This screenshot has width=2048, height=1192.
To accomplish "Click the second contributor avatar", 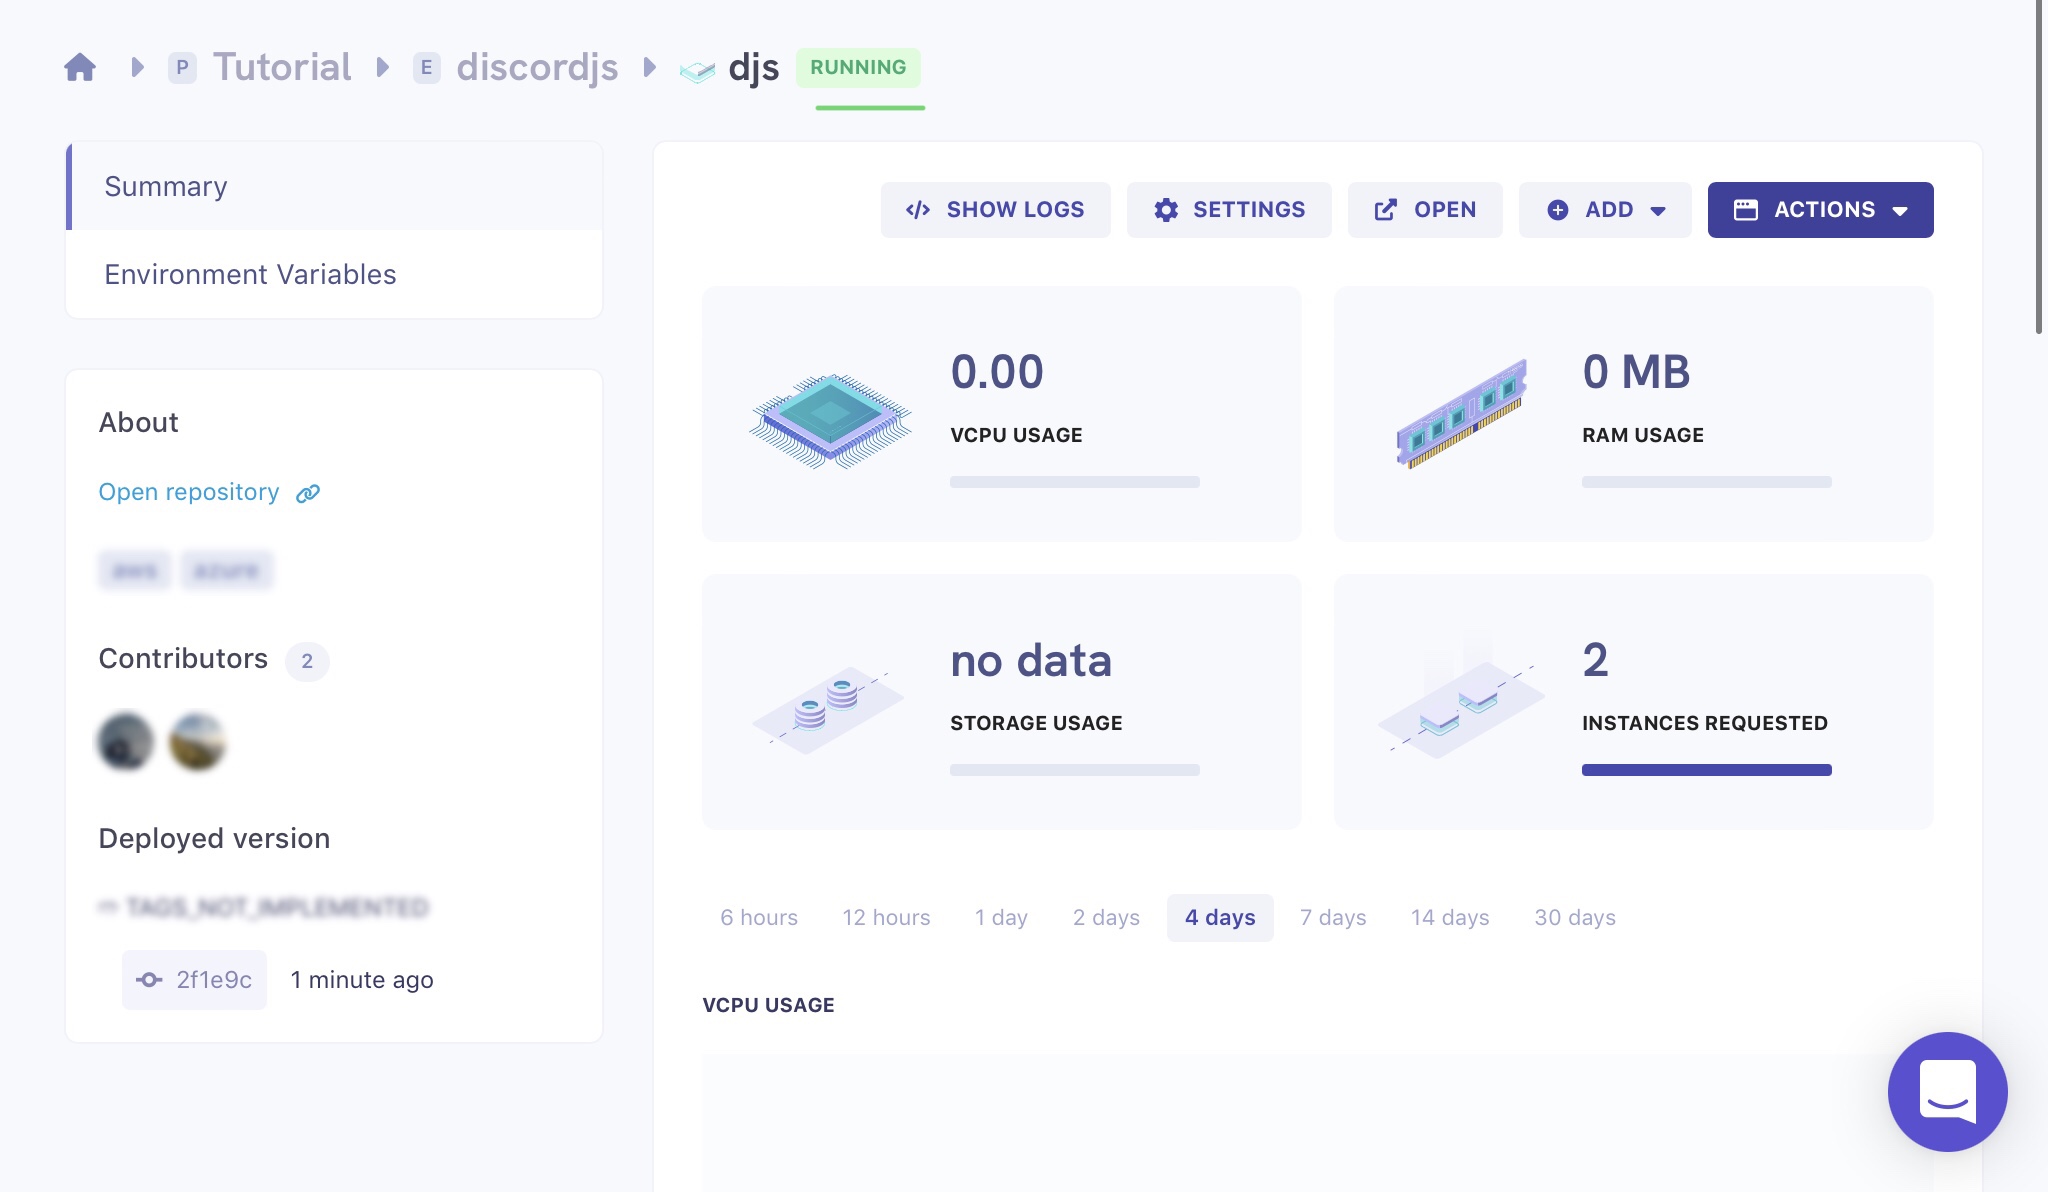I will coord(197,742).
